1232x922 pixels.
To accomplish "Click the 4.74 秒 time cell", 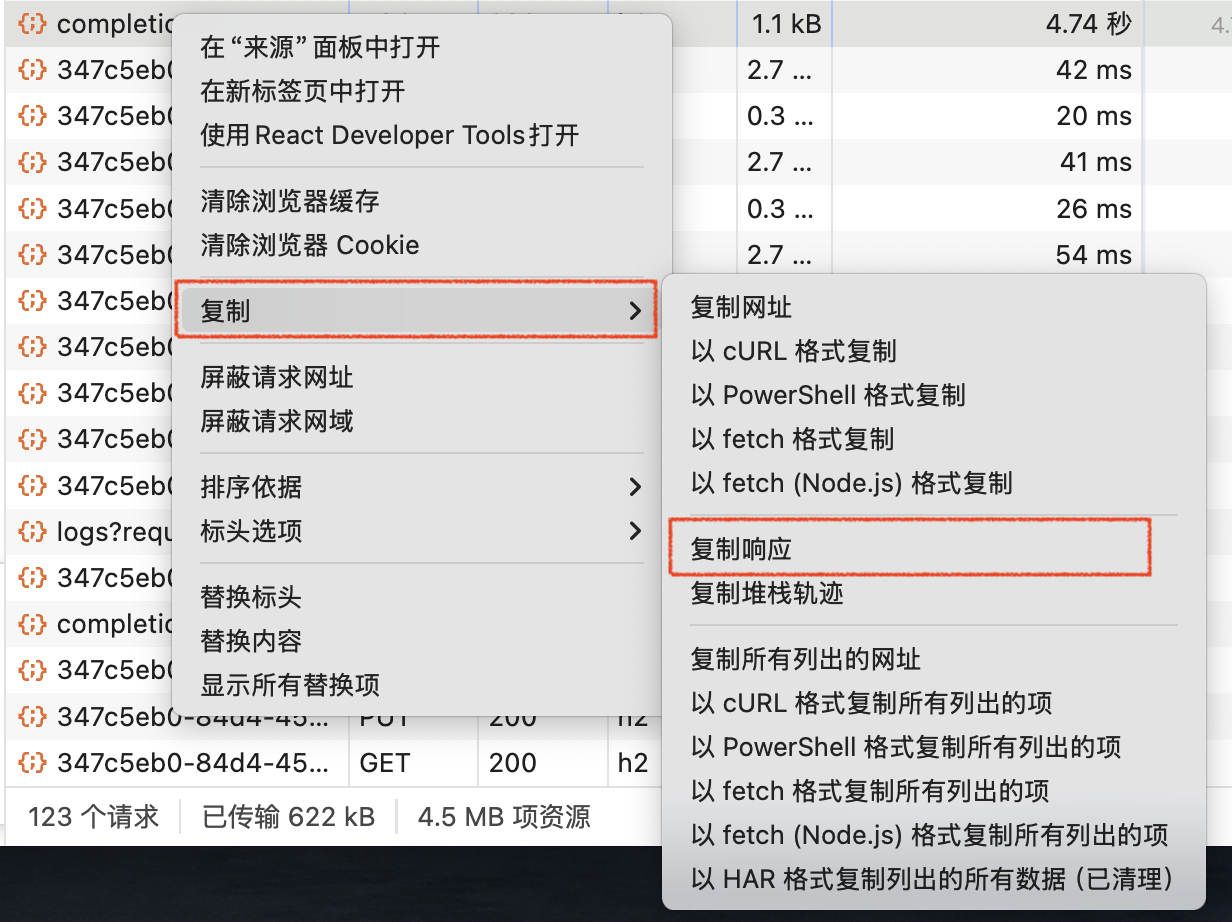I will (x=1088, y=24).
